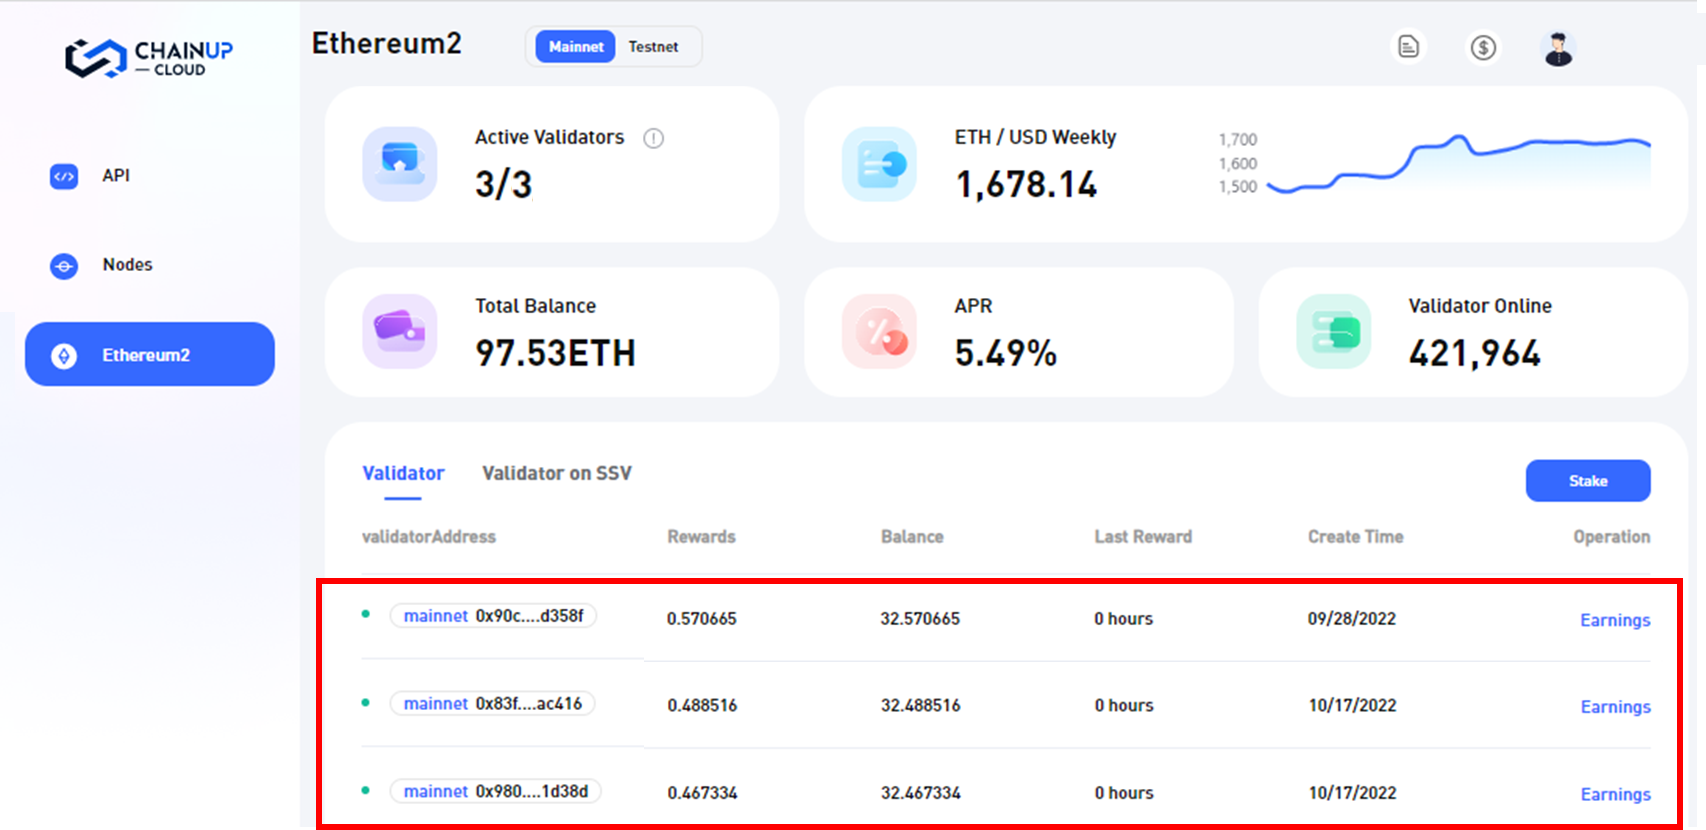This screenshot has width=1706, height=830.
Task: View Earnings for validator 0x90c....d358f
Action: (x=1614, y=620)
